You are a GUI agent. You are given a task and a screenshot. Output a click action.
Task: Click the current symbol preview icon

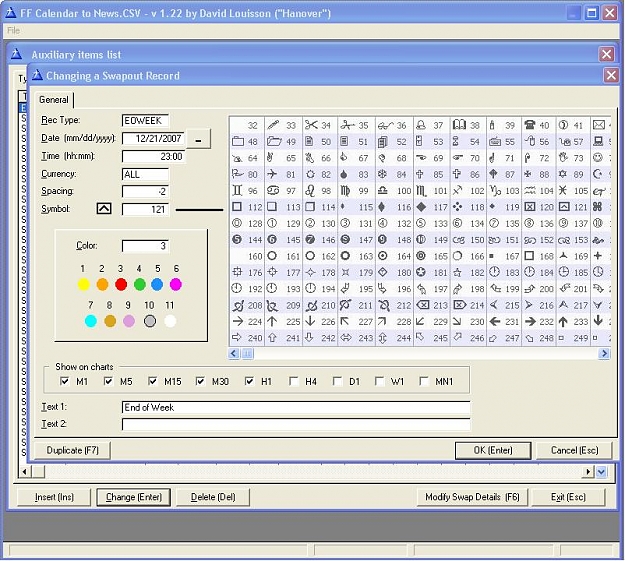(104, 208)
